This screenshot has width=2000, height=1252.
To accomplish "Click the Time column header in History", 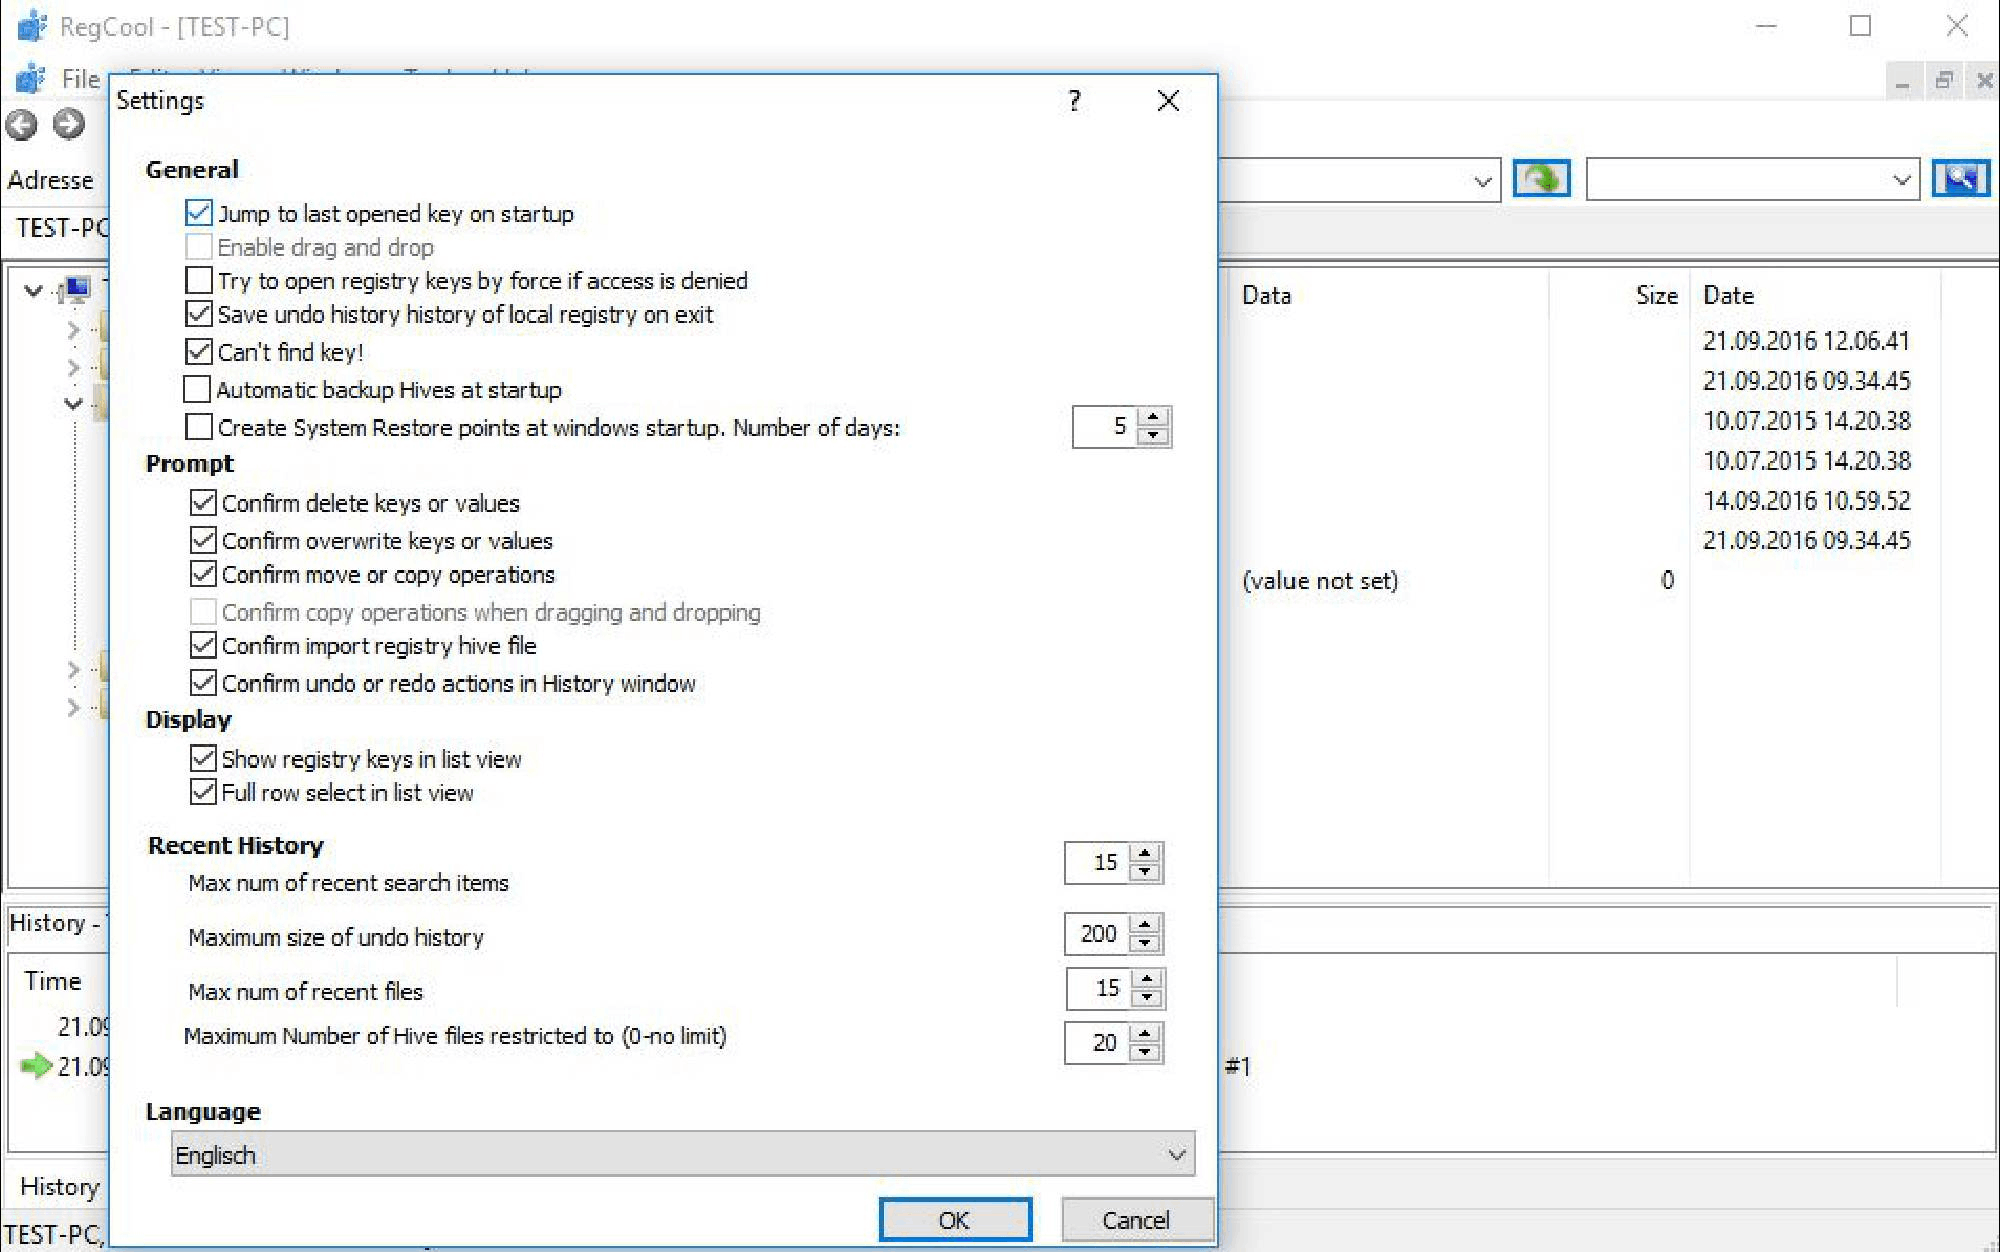I will click(53, 981).
